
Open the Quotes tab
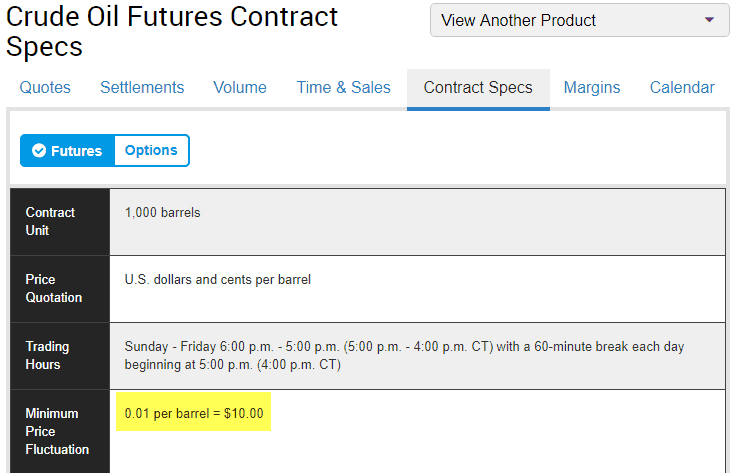[x=45, y=87]
